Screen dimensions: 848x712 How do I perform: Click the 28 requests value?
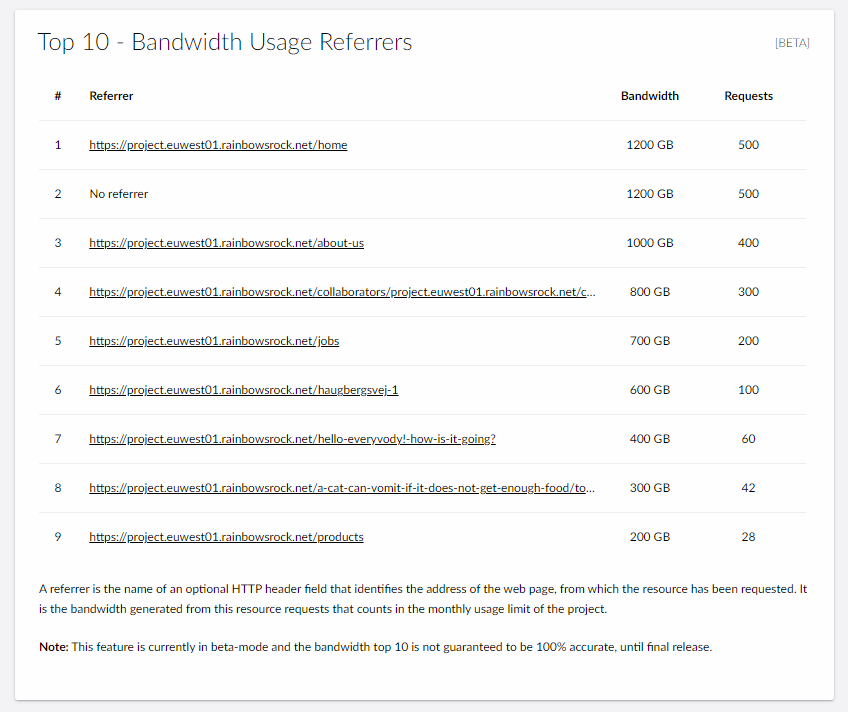tap(749, 537)
